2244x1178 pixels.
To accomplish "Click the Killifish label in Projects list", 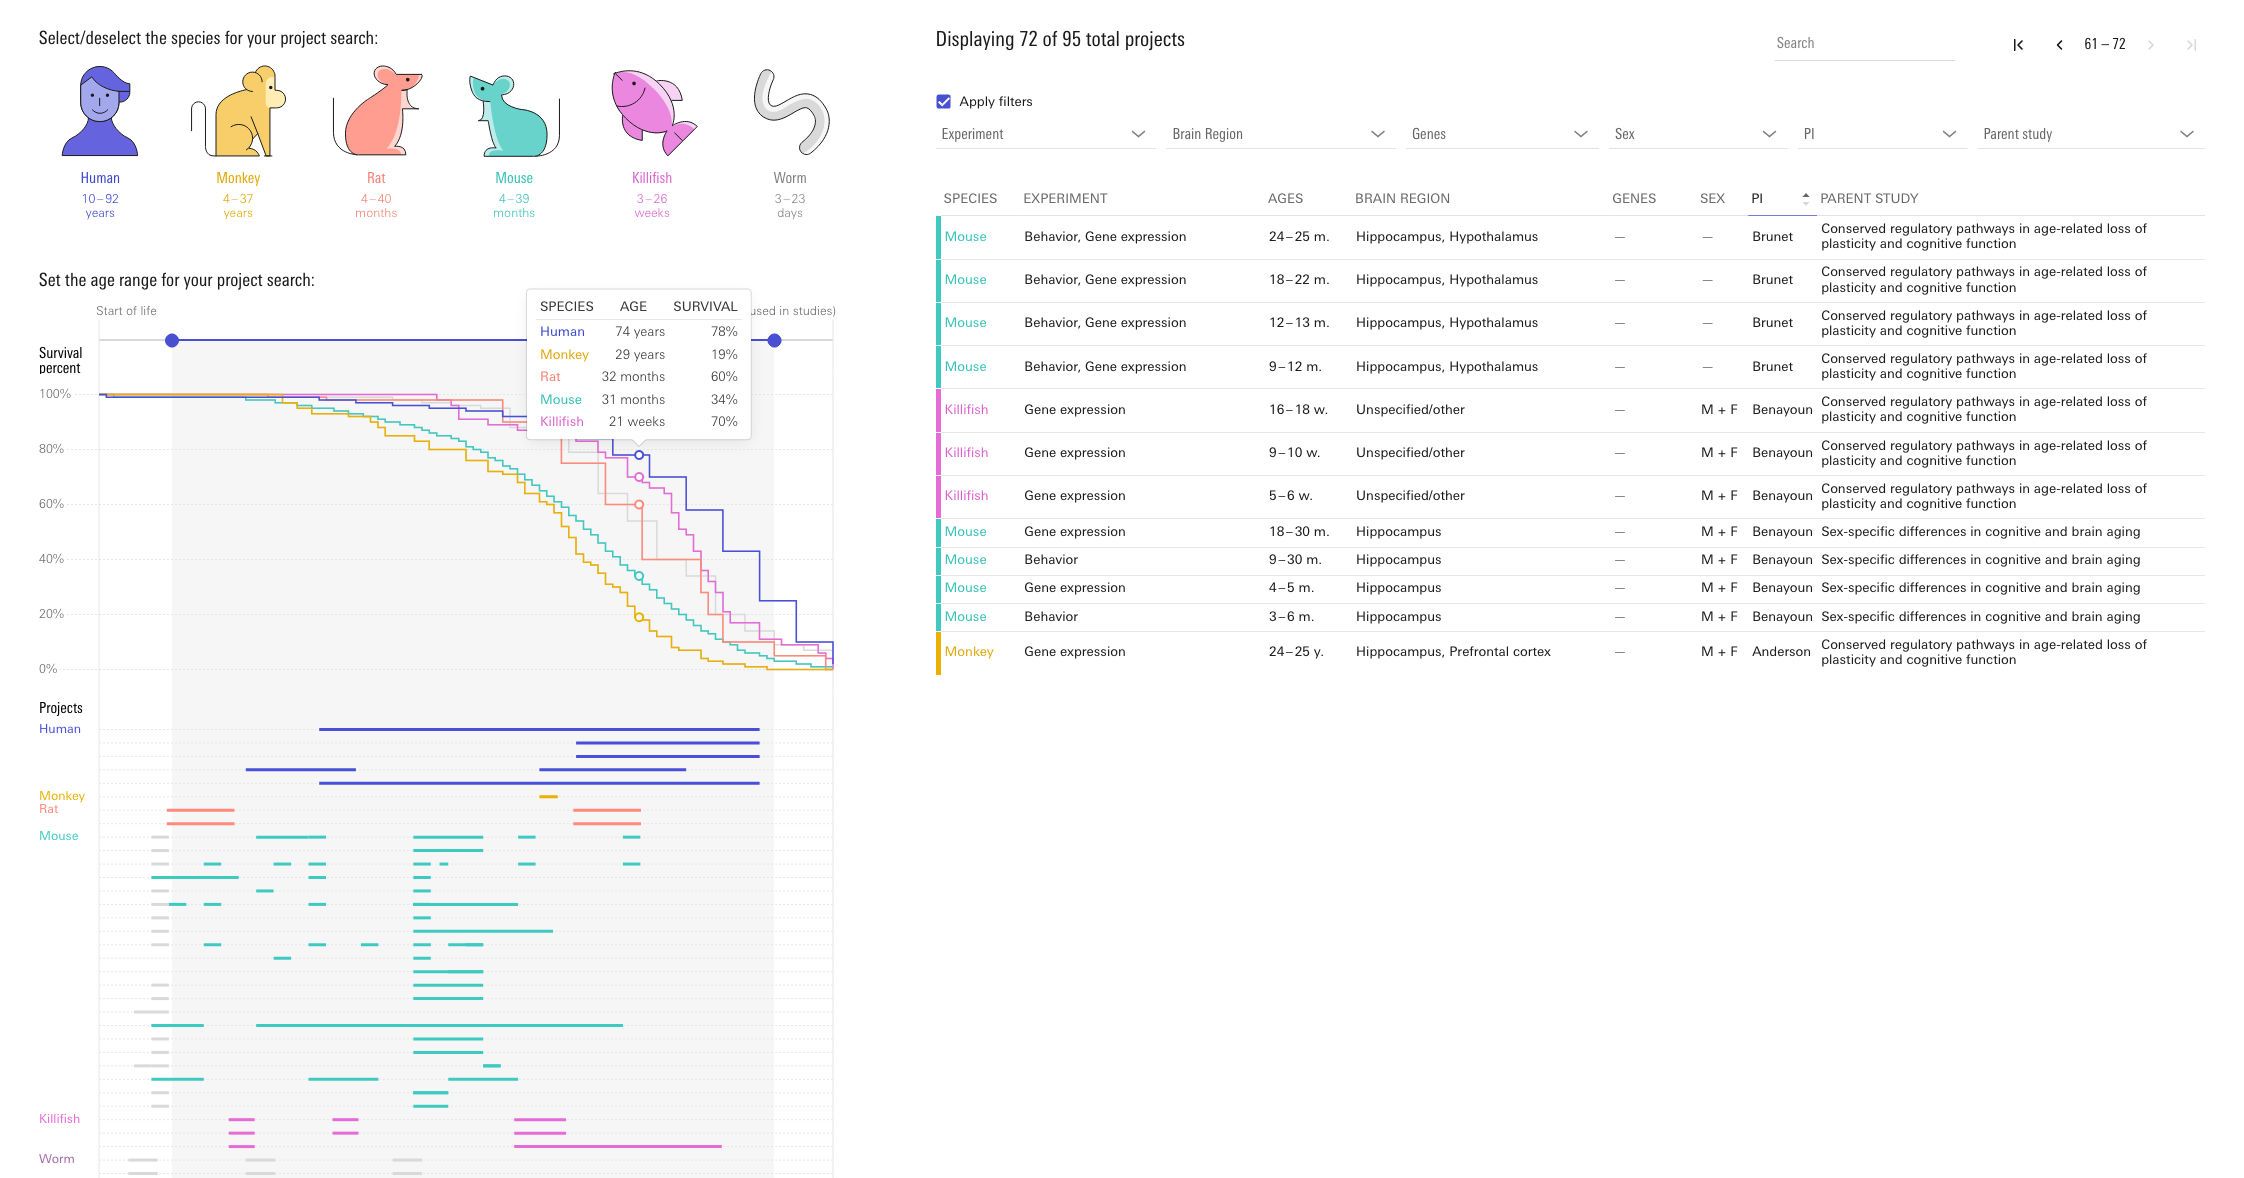I will pos(59,1119).
